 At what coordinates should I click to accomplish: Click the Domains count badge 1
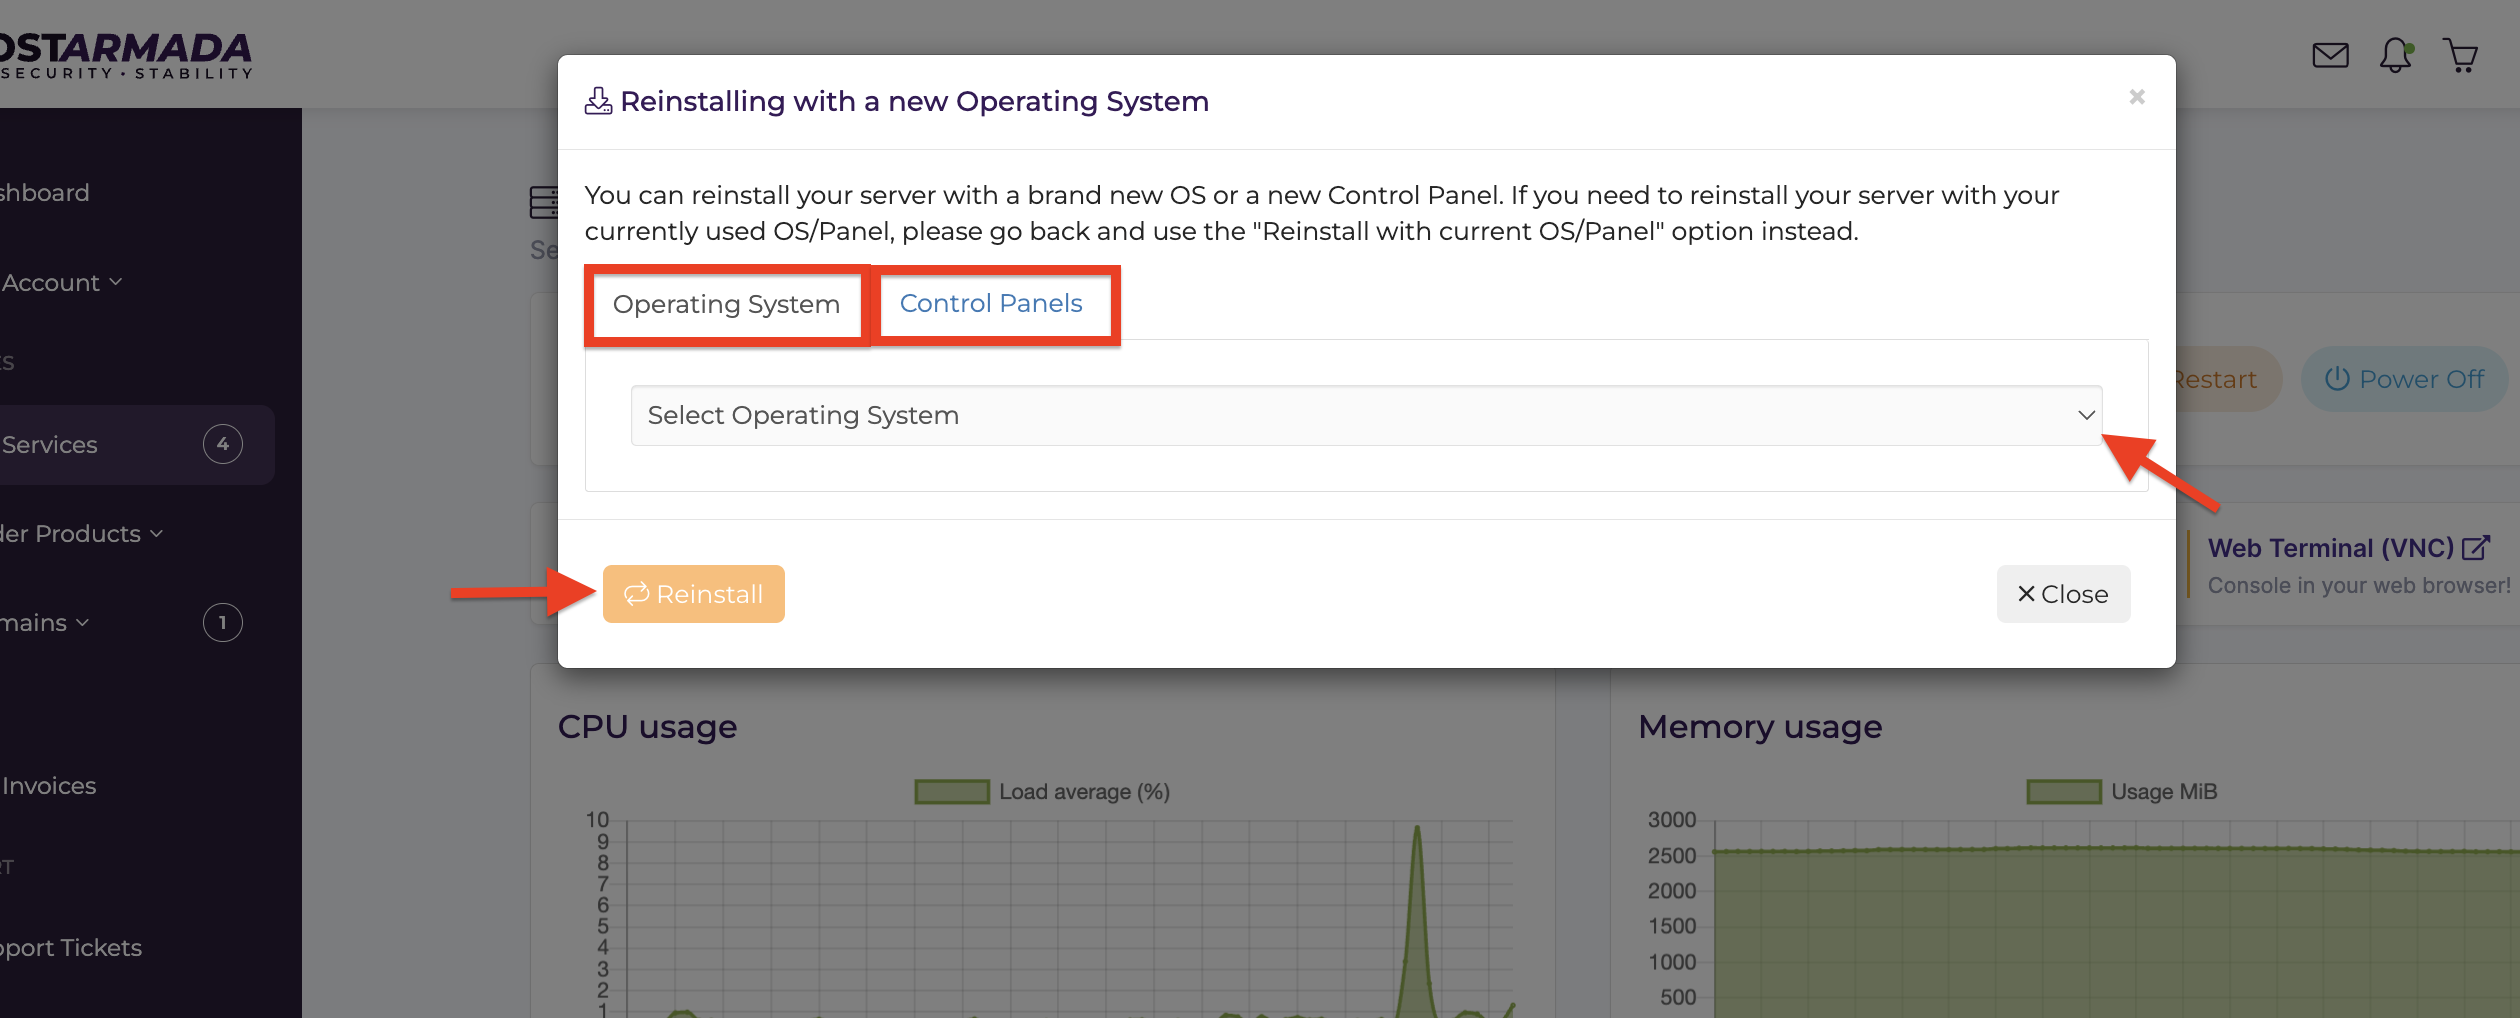[223, 623]
